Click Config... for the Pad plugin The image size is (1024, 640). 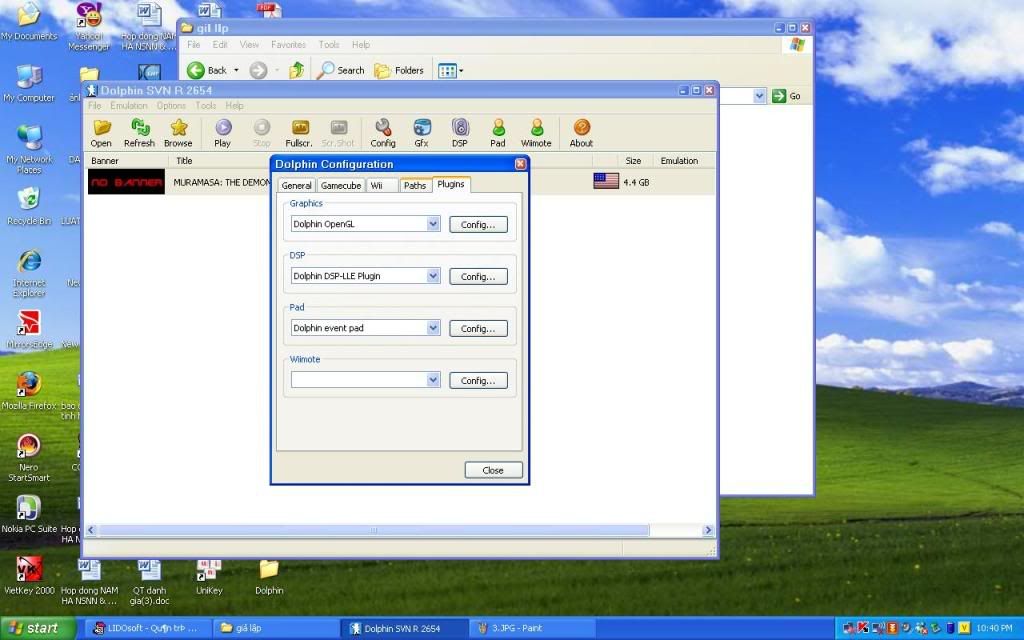pos(478,328)
